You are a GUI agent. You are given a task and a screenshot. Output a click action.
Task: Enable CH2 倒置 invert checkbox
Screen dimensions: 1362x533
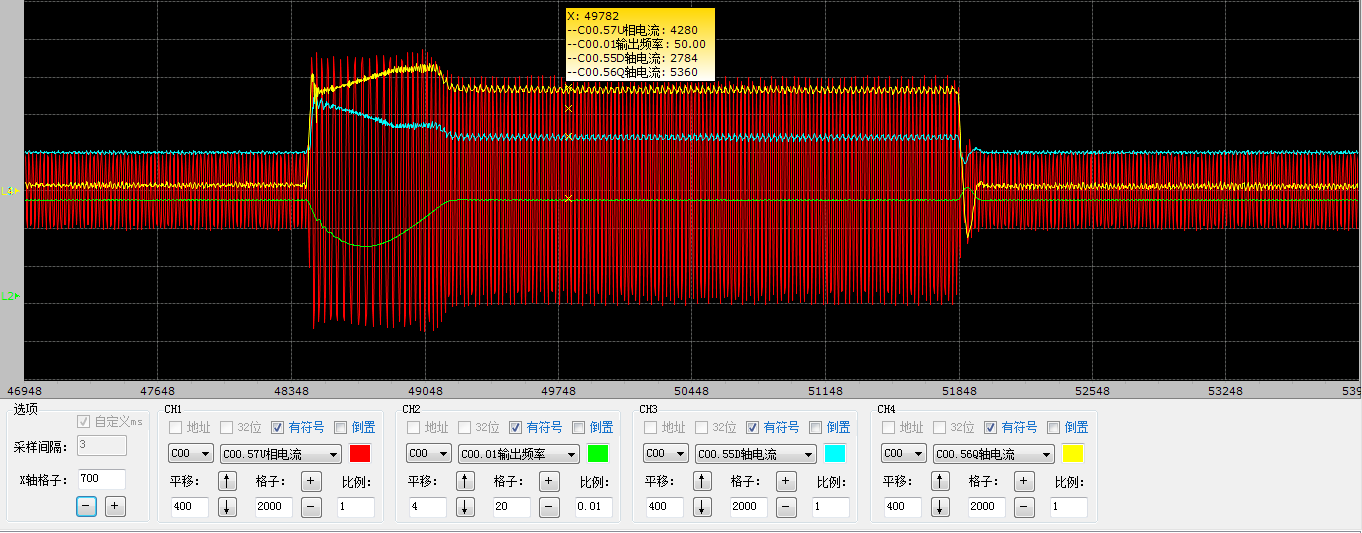coord(578,427)
